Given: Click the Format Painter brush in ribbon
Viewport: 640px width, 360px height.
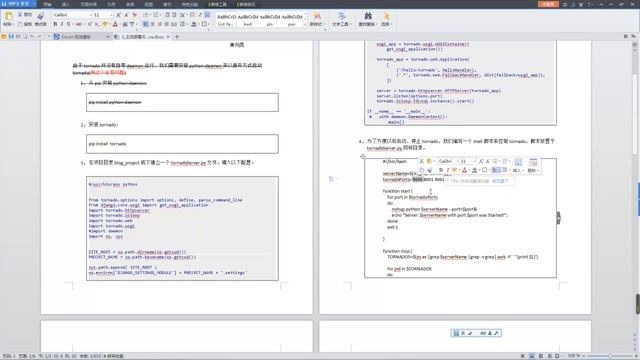Looking at the screenshot, I should point(40,16).
